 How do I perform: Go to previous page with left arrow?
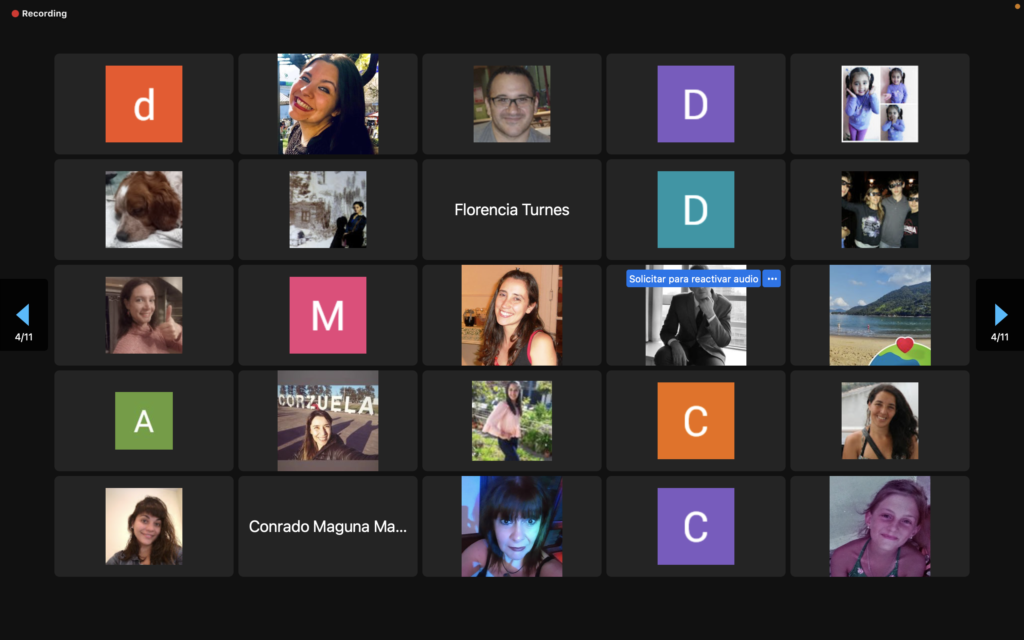point(23,315)
